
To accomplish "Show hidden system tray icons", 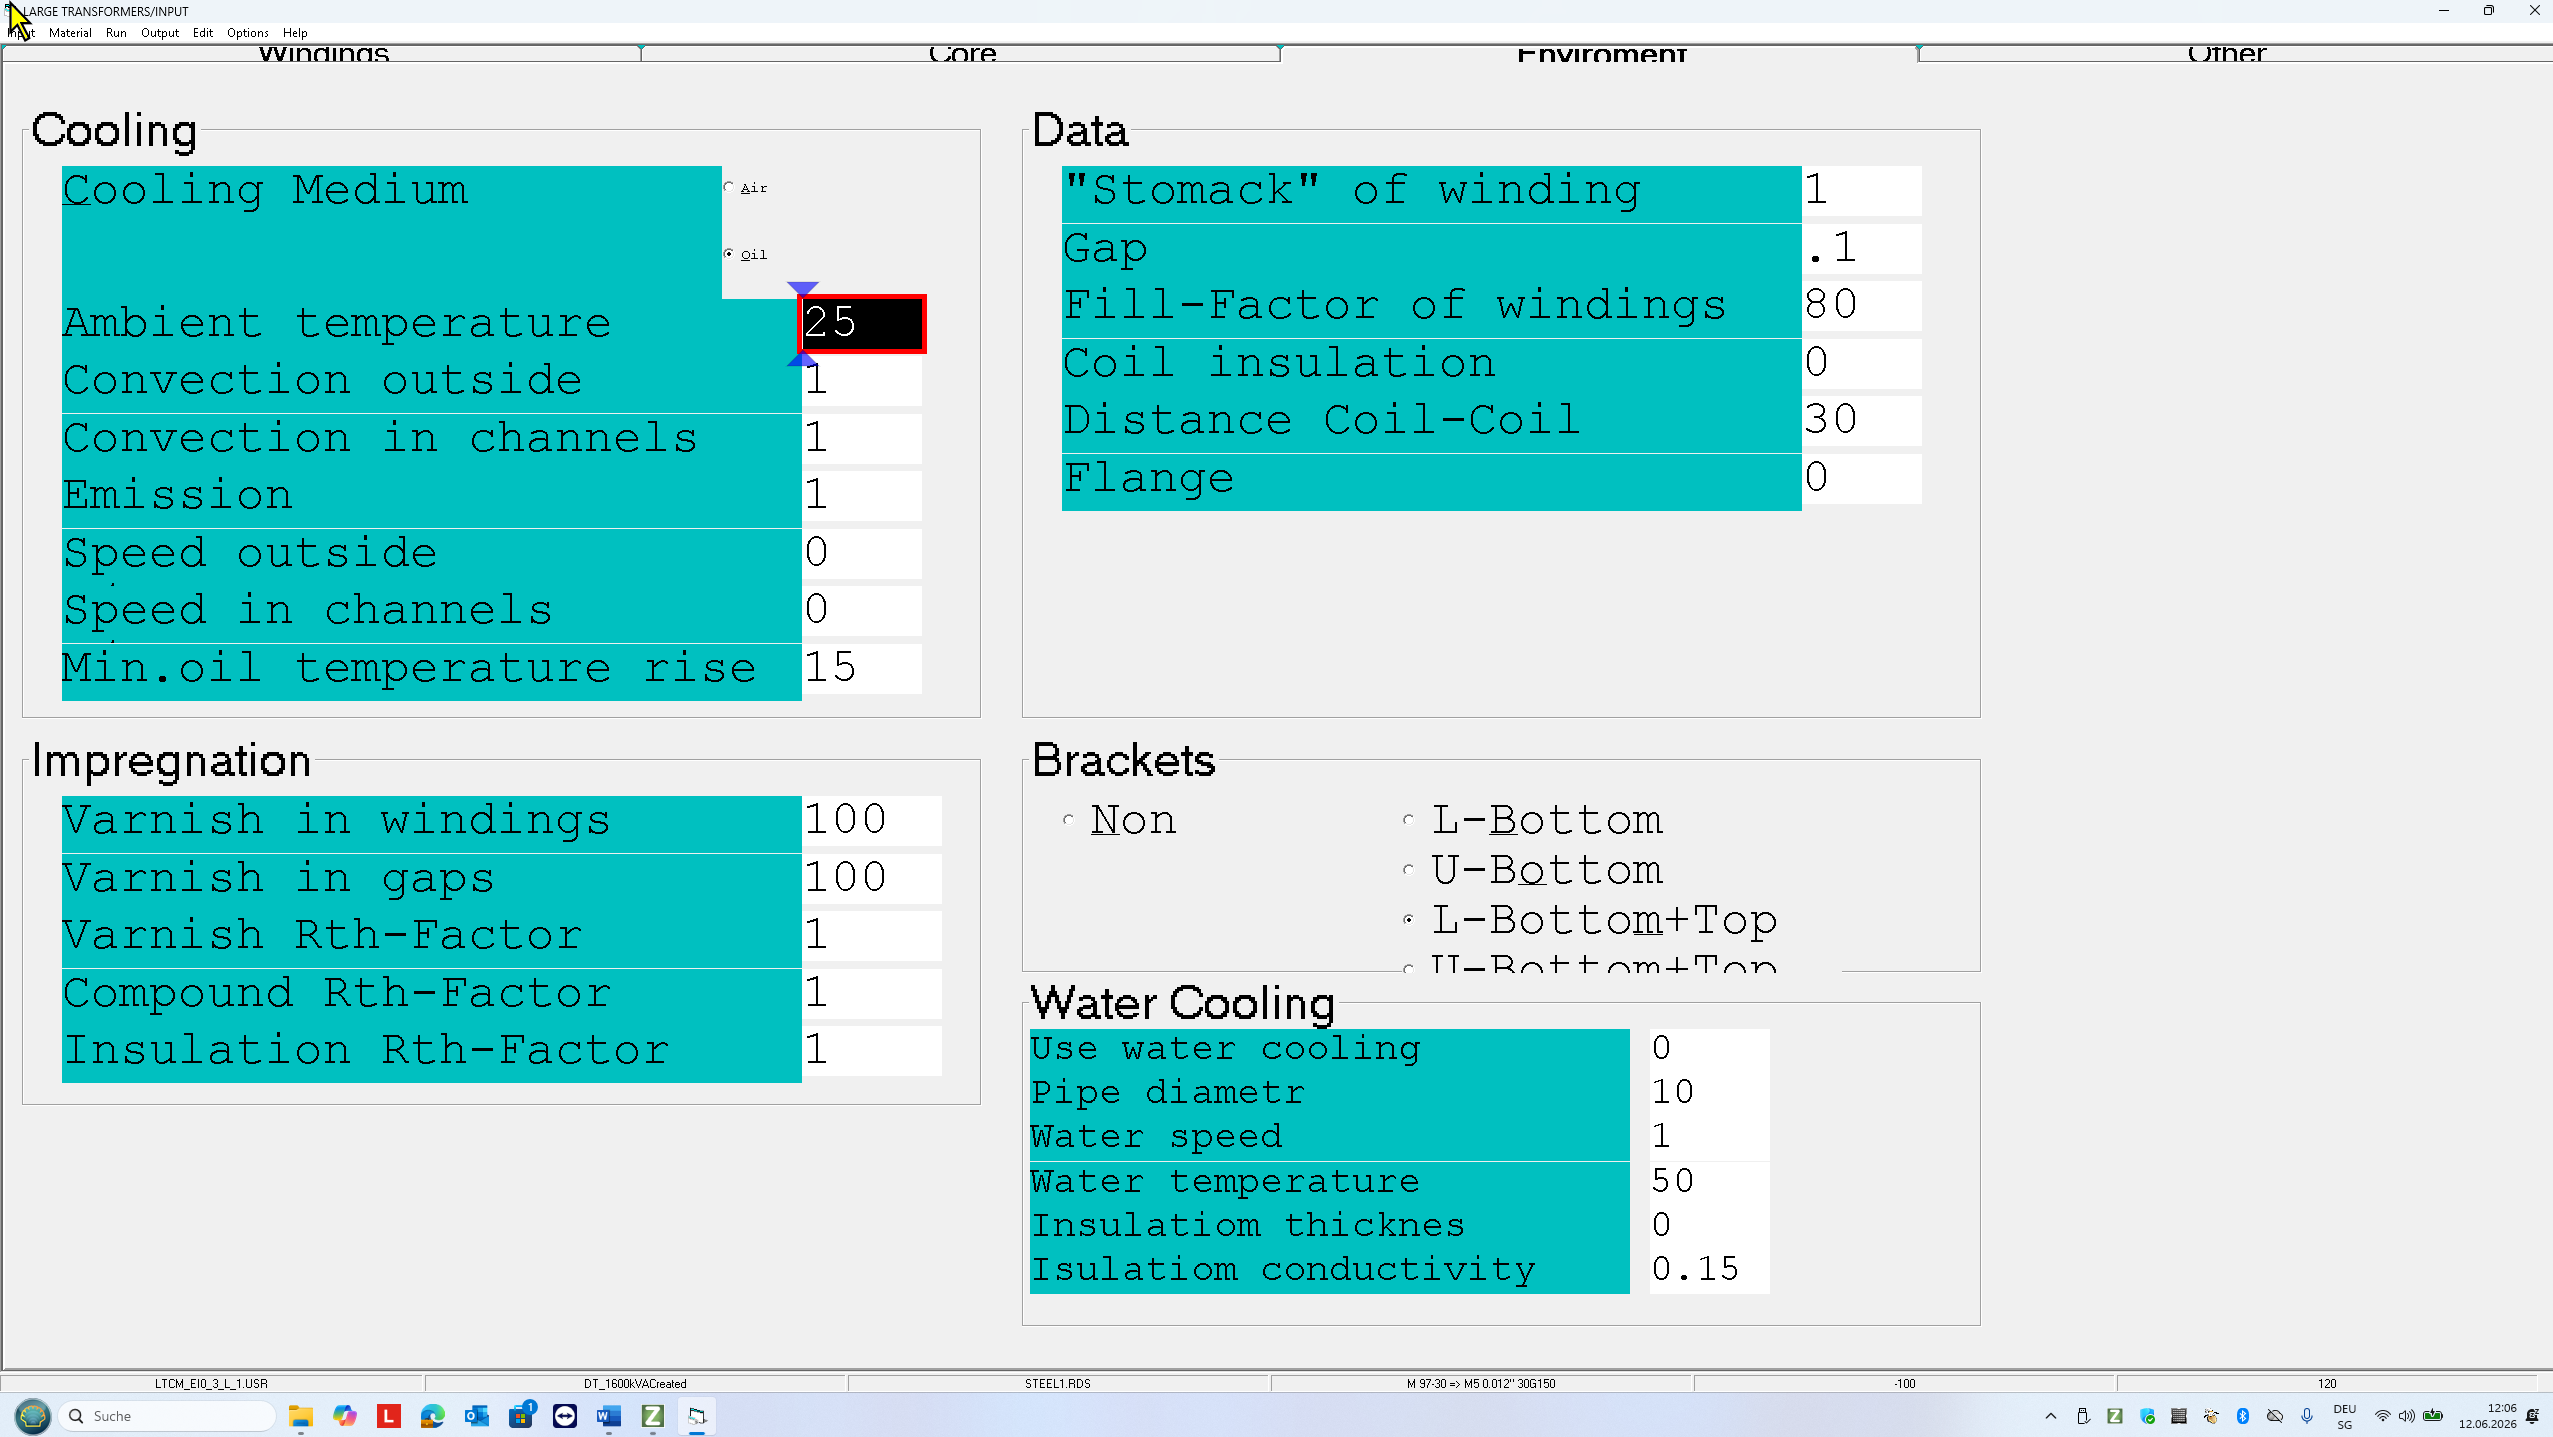I will pyautogui.click(x=2051, y=1416).
